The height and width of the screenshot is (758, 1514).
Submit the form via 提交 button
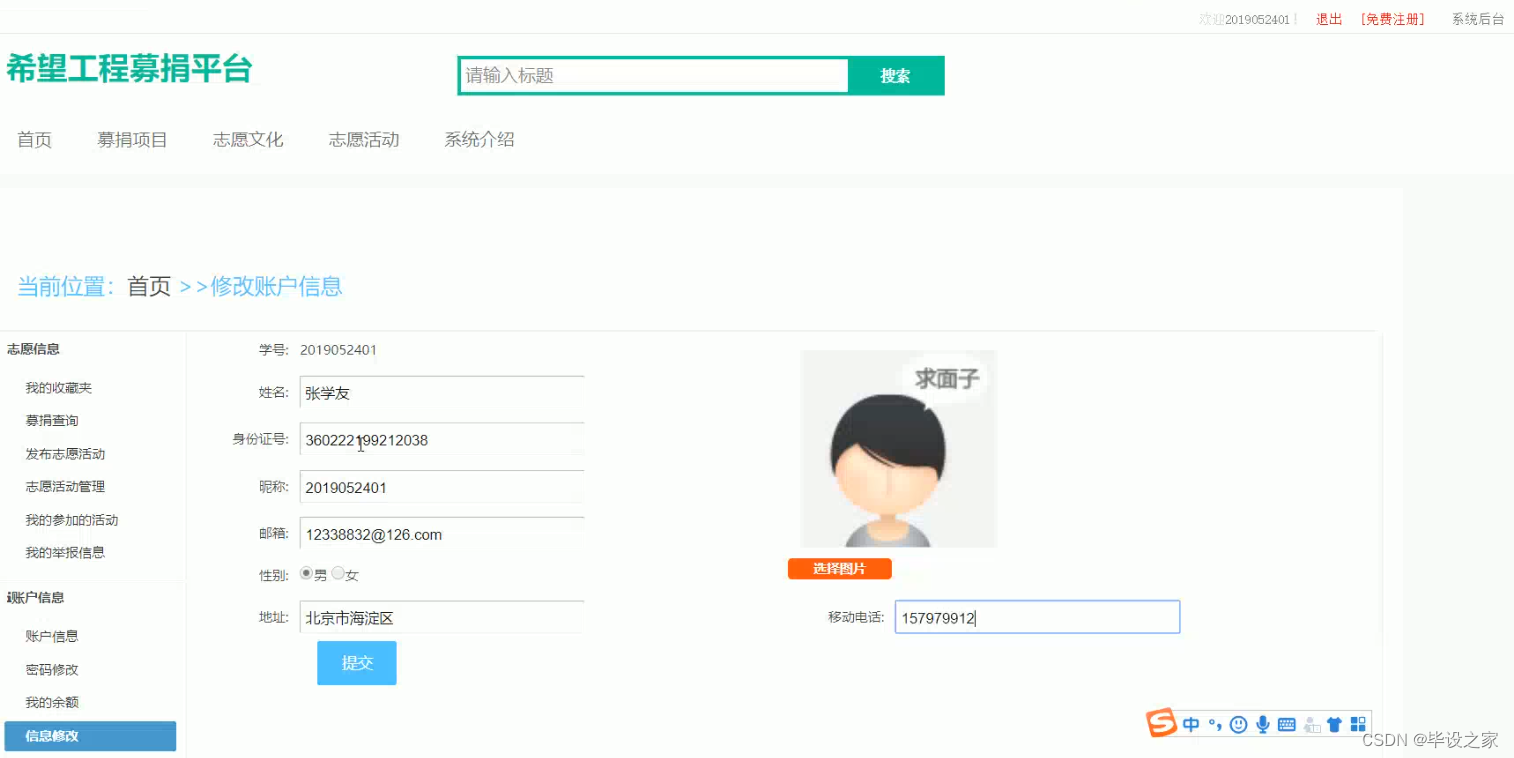pyautogui.click(x=356, y=662)
